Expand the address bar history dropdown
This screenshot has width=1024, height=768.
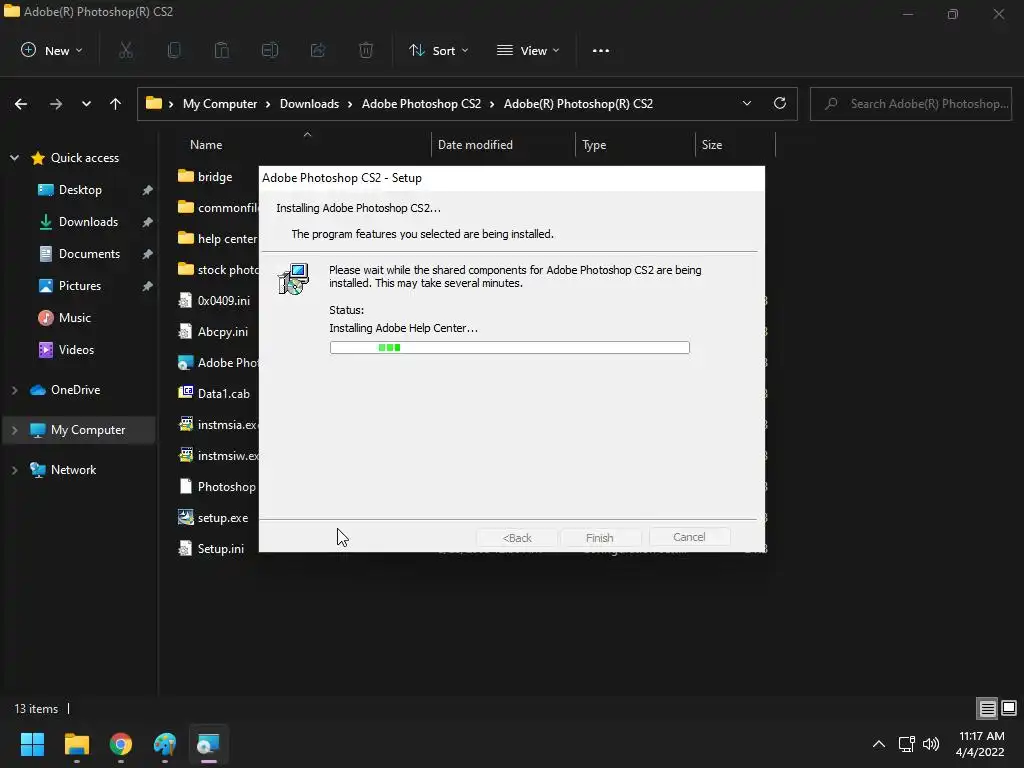tap(747, 103)
